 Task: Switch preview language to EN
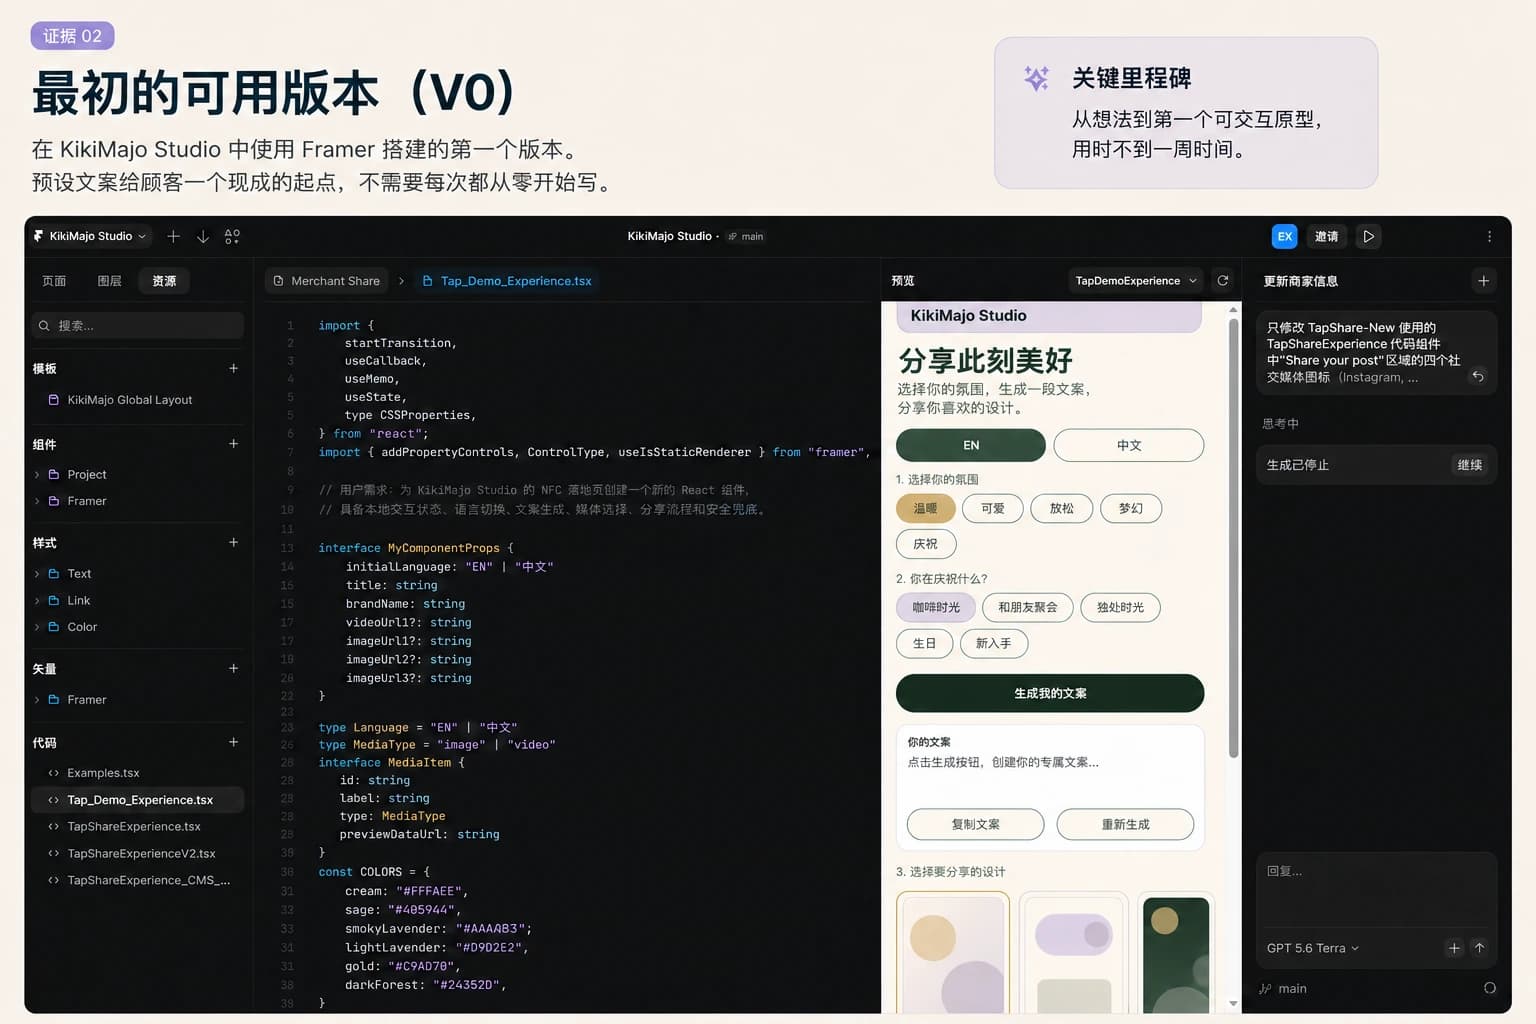point(971,445)
